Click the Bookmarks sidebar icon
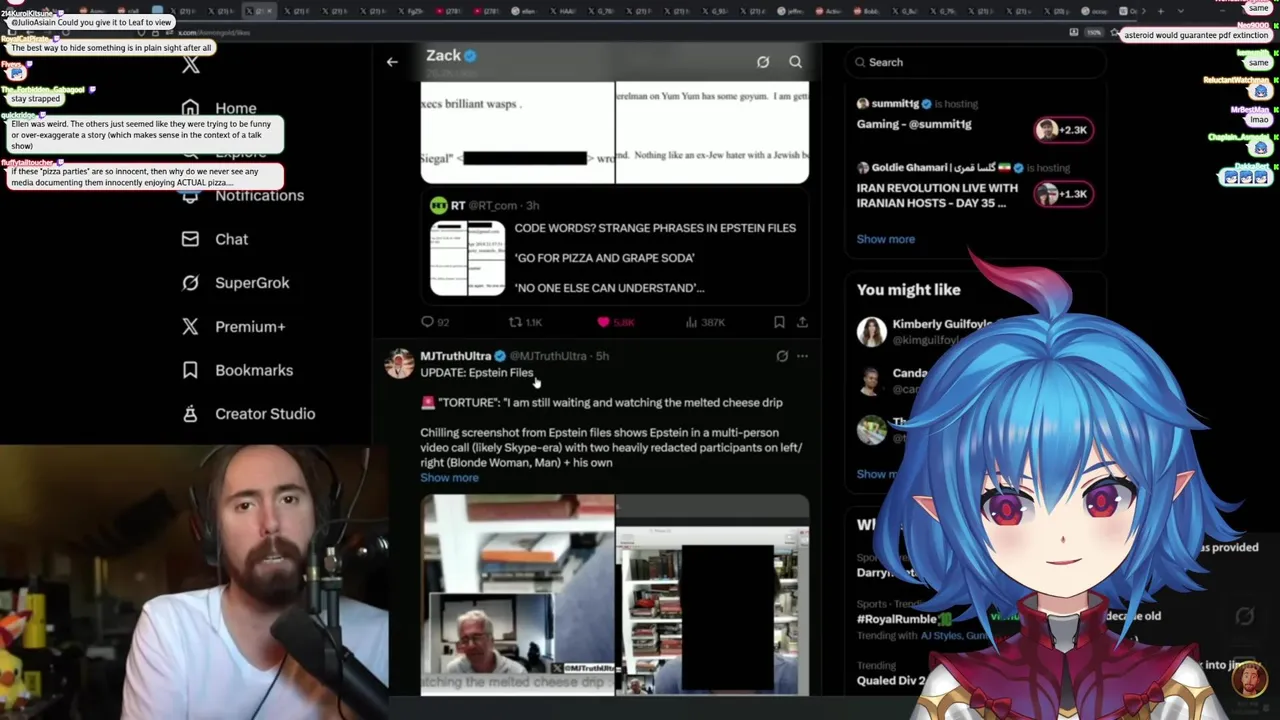This screenshot has height=720, width=1280. (x=190, y=370)
